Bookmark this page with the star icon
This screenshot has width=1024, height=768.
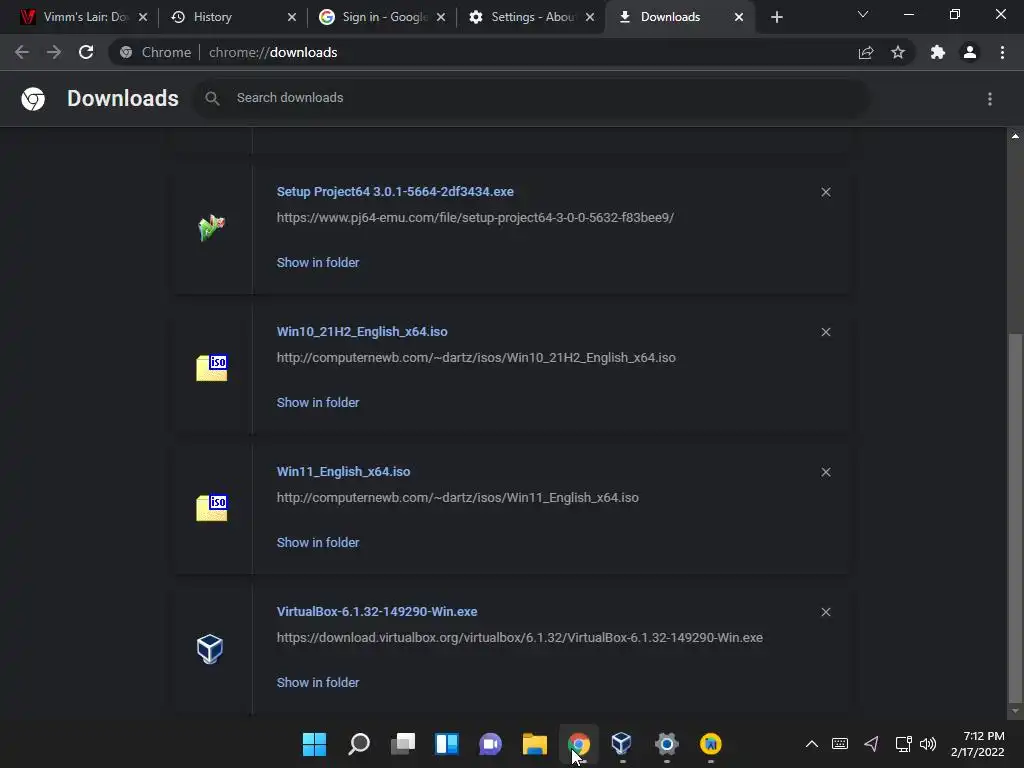pos(898,52)
